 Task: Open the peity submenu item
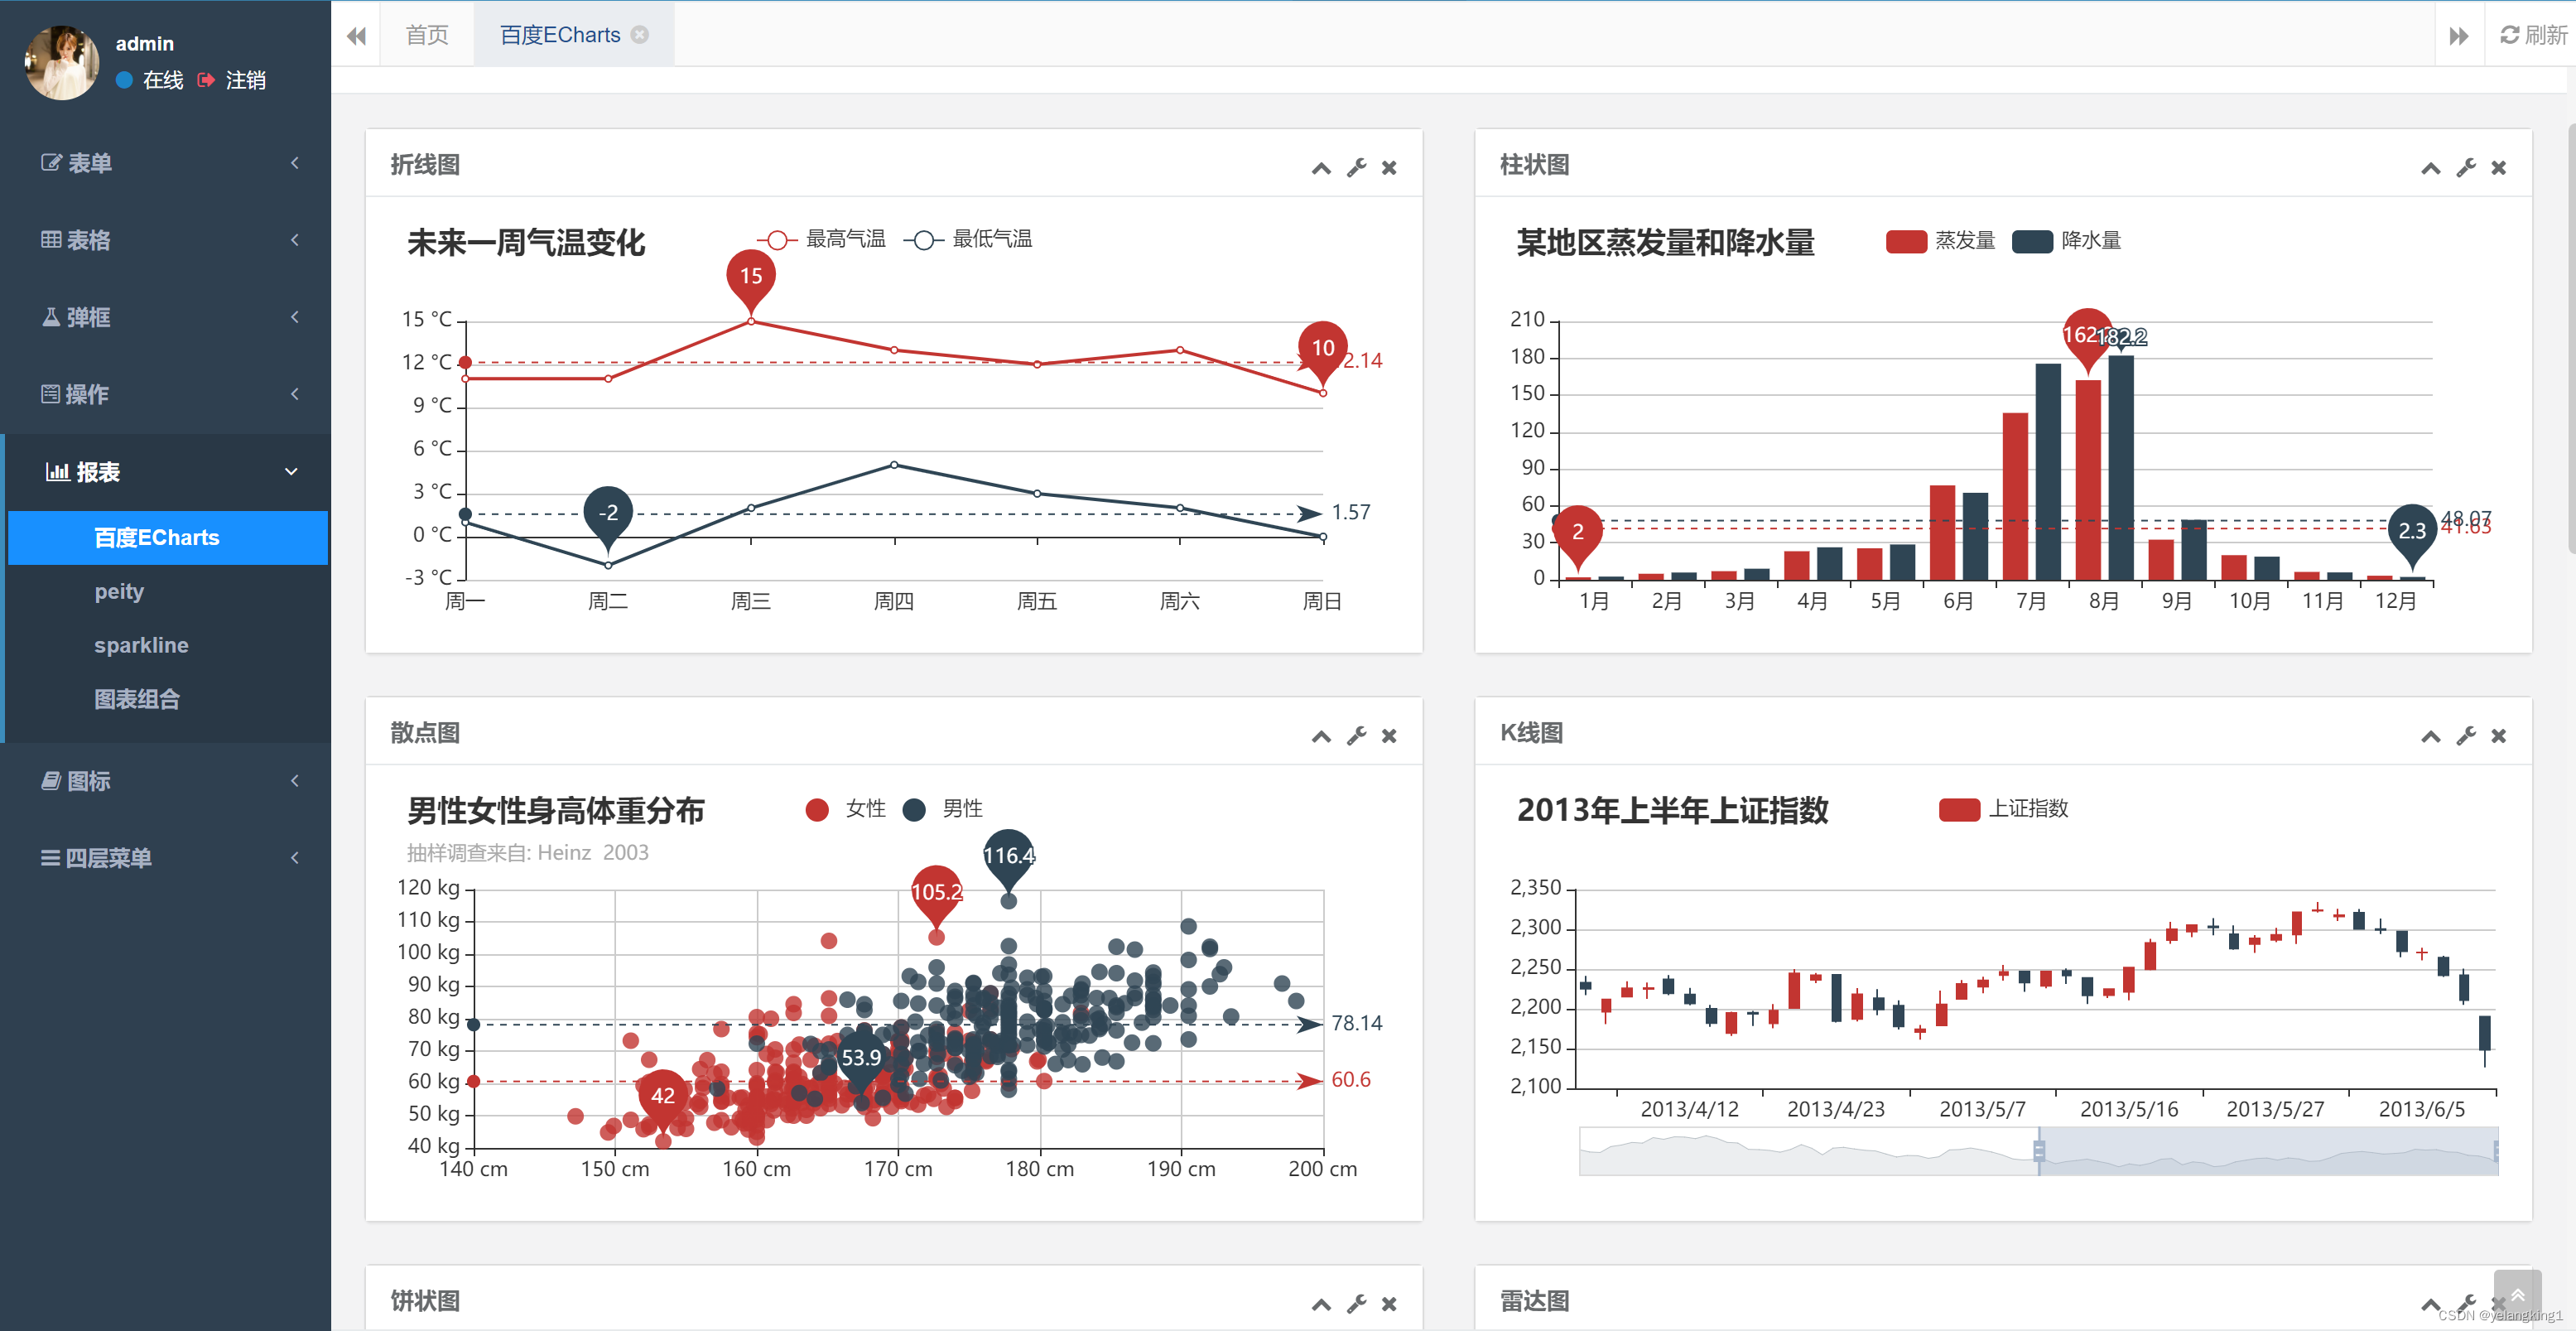pyautogui.click(x=119, y=591)
